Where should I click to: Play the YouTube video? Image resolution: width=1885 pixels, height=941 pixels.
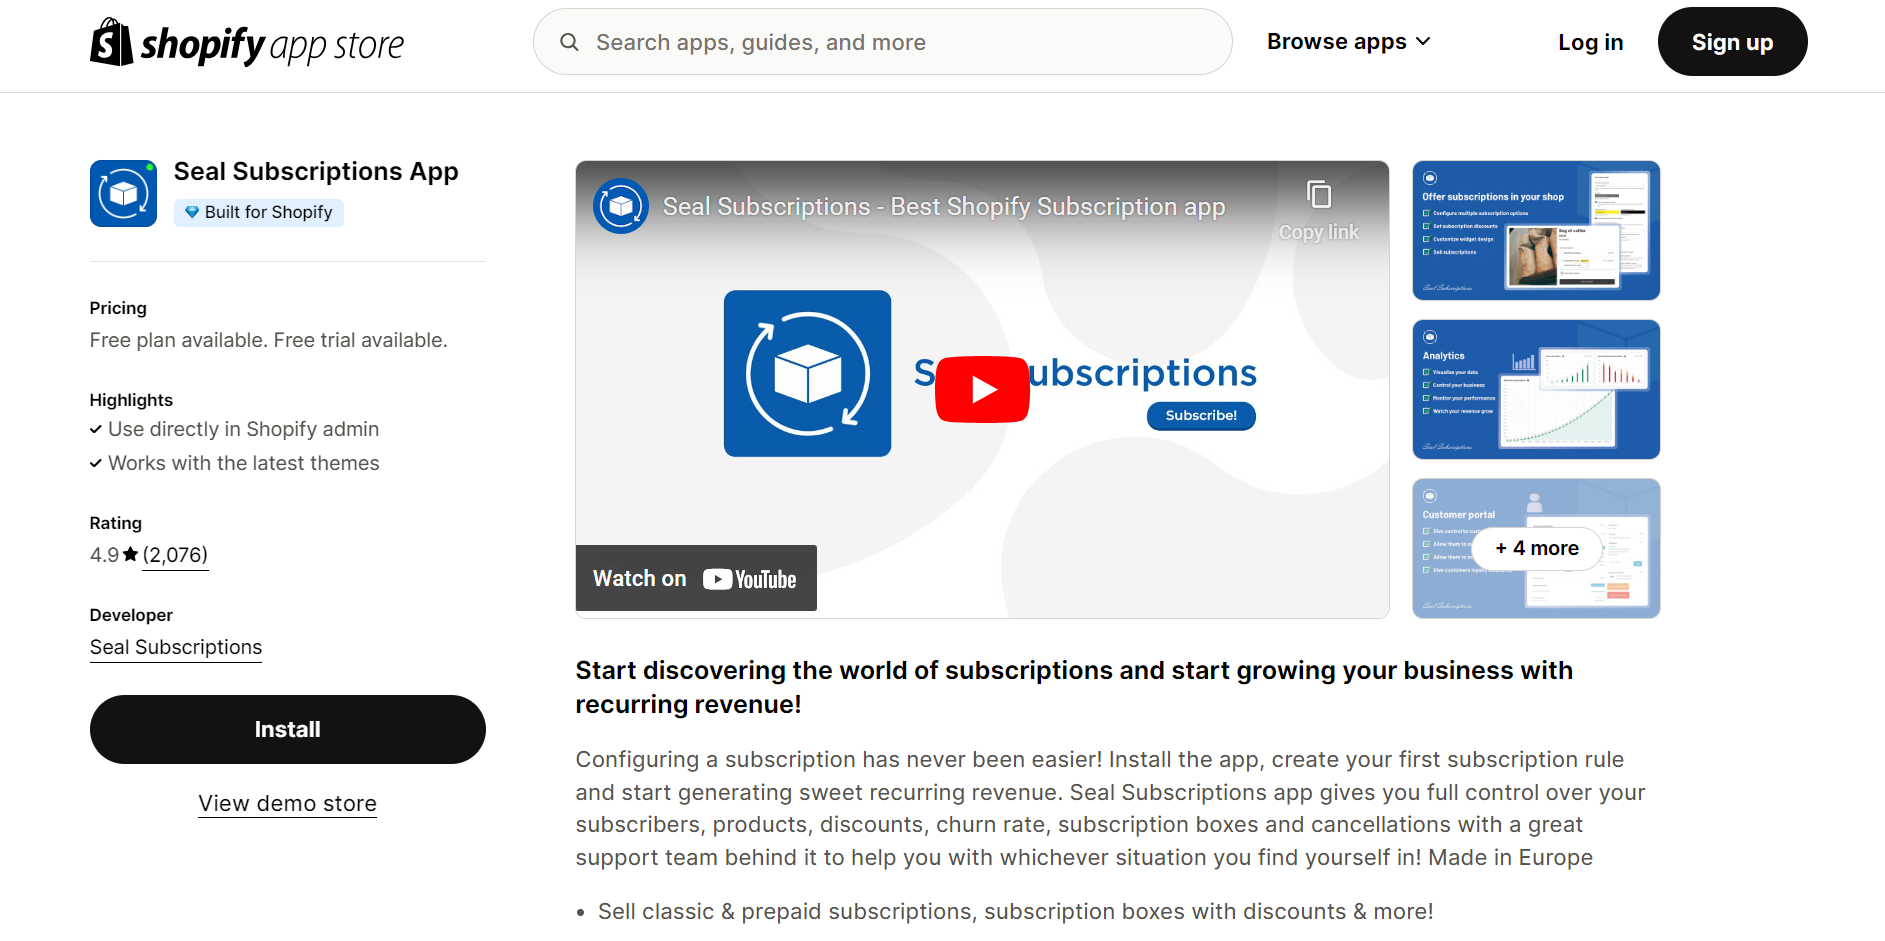[982, 389]
